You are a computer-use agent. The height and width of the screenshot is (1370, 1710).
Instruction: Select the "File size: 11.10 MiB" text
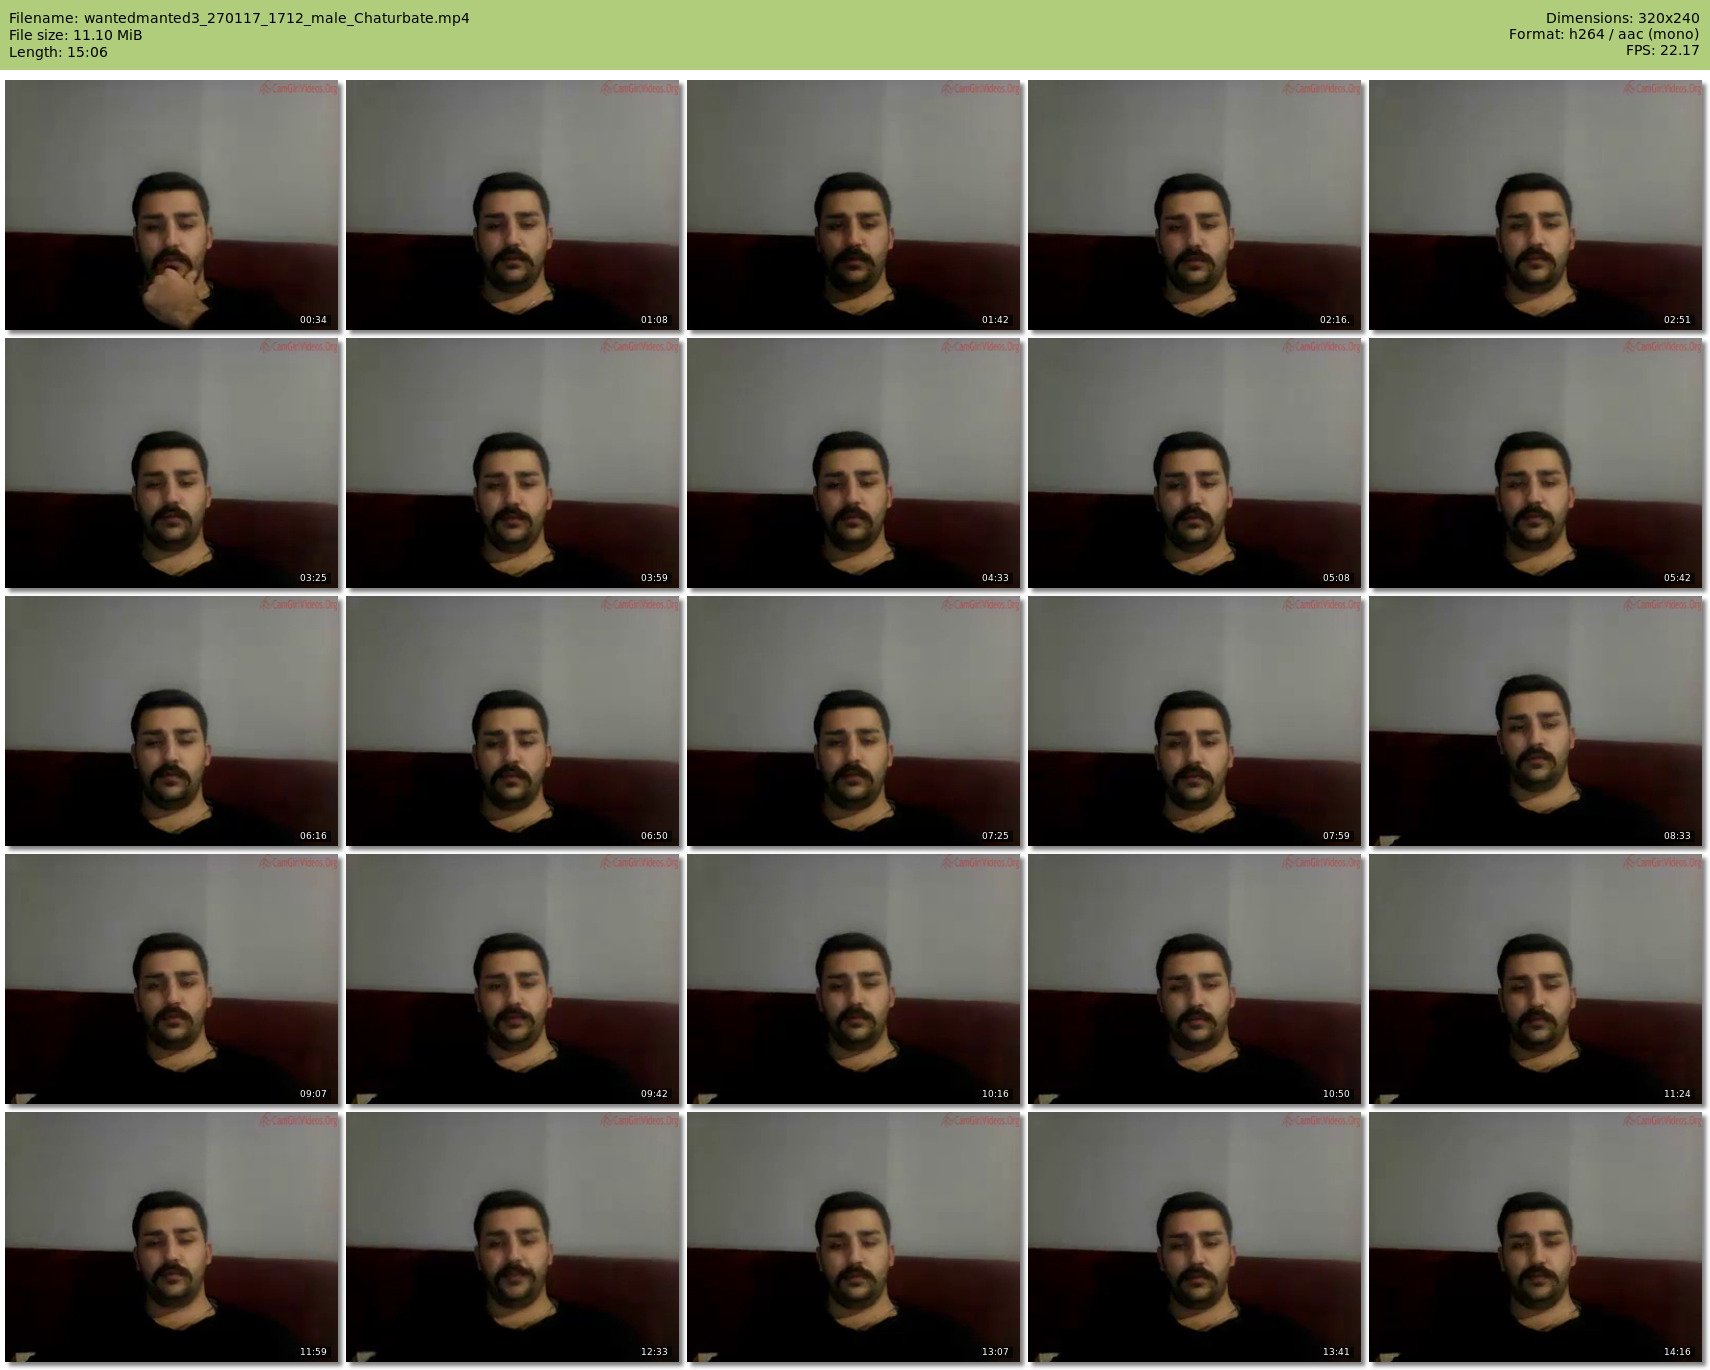75,35
